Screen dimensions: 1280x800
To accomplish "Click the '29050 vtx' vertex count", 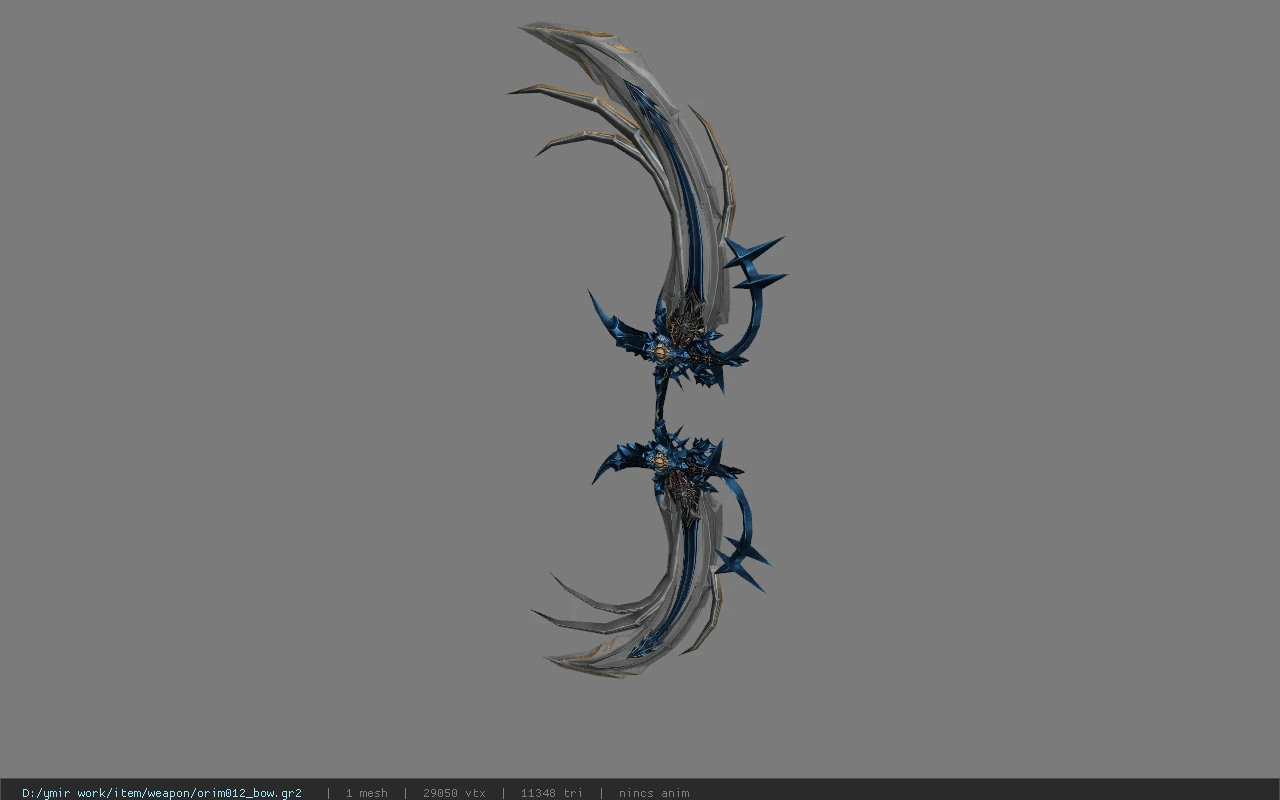I will (454, 793).
